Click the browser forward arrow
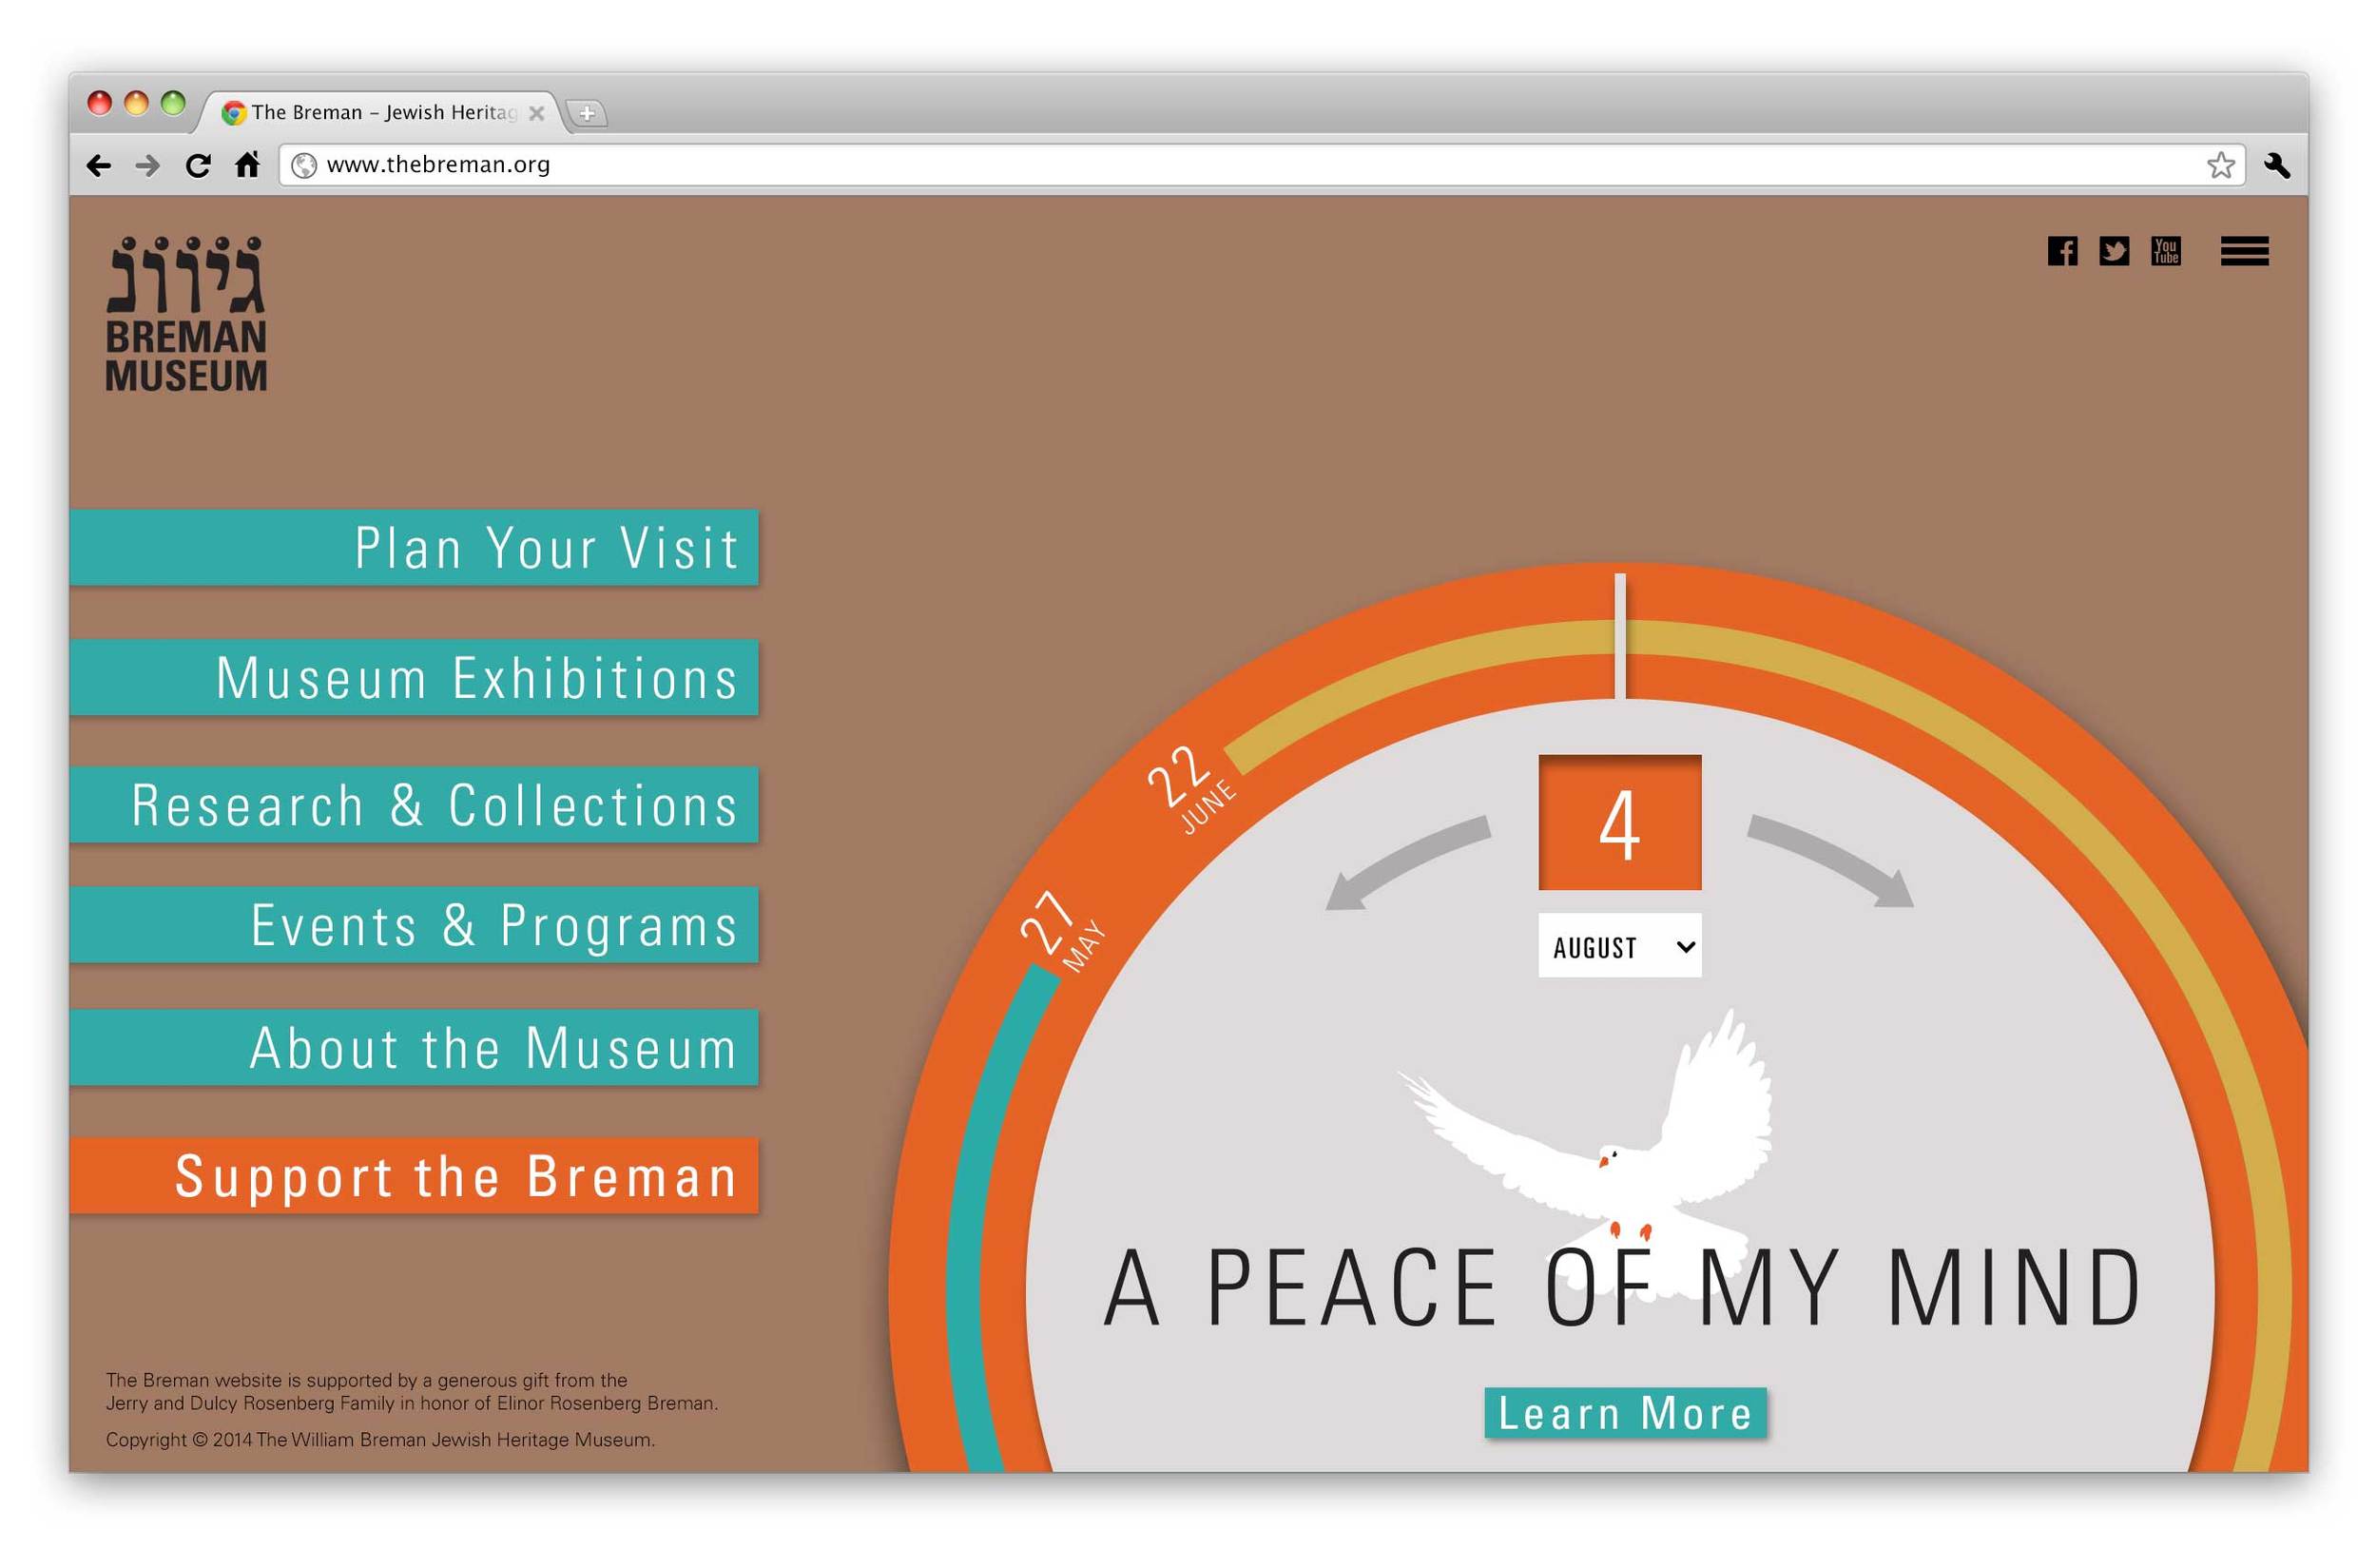This screenshot has height=1568, width=2377. tap(148, 165)
